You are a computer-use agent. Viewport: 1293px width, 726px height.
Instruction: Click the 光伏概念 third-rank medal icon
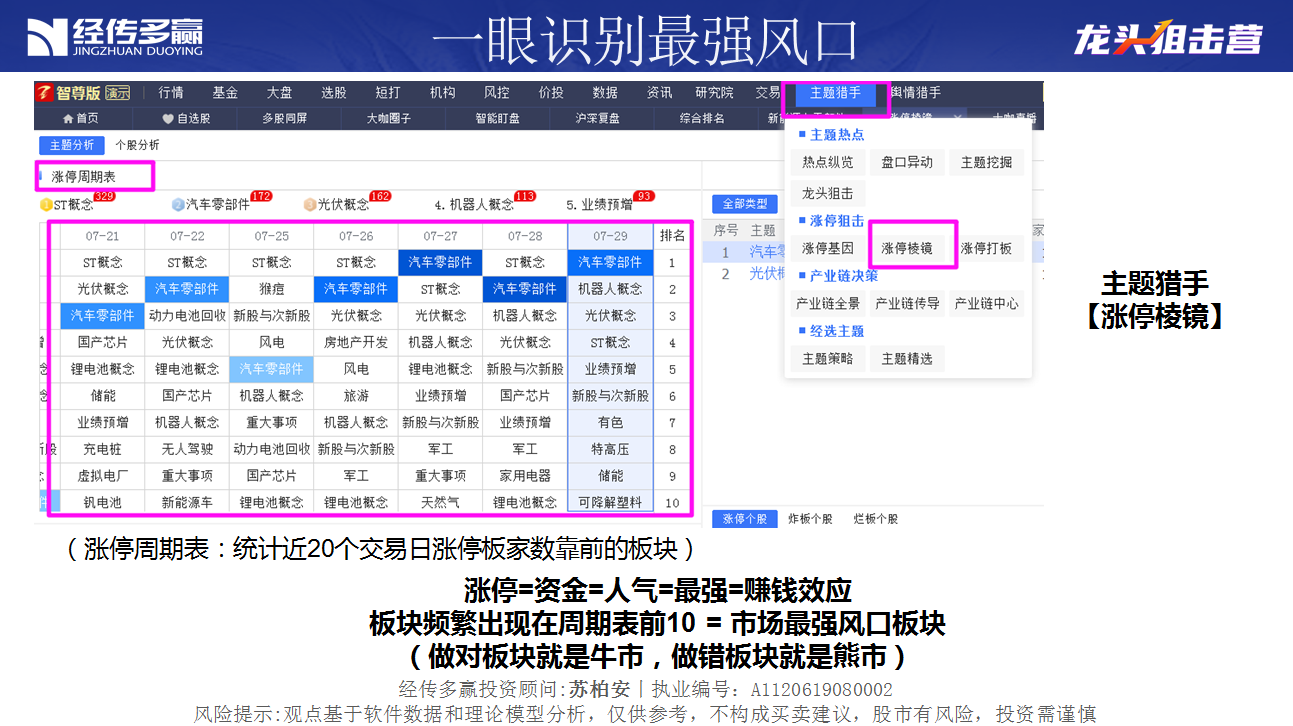(310, 205)
